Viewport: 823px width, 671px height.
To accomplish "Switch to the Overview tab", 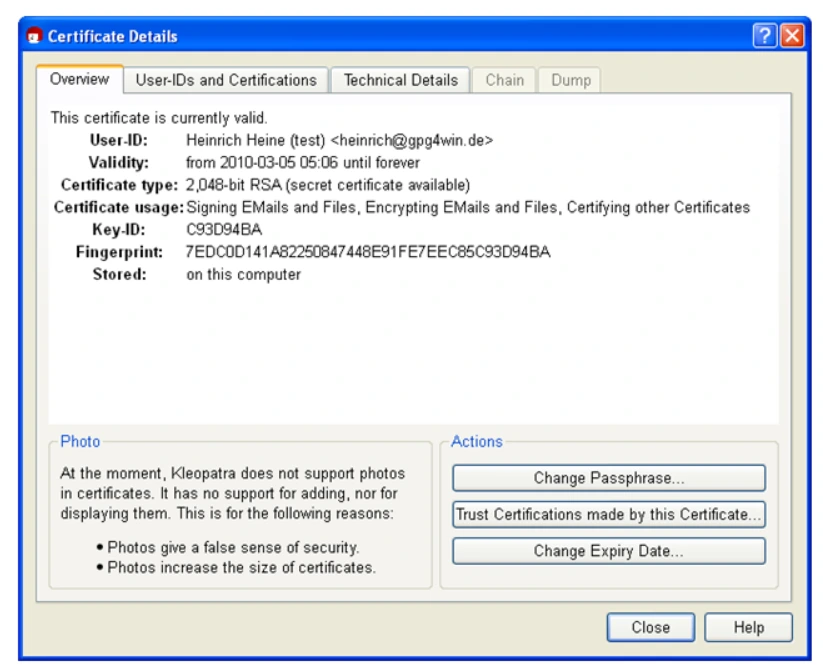I will click(79, 79).
